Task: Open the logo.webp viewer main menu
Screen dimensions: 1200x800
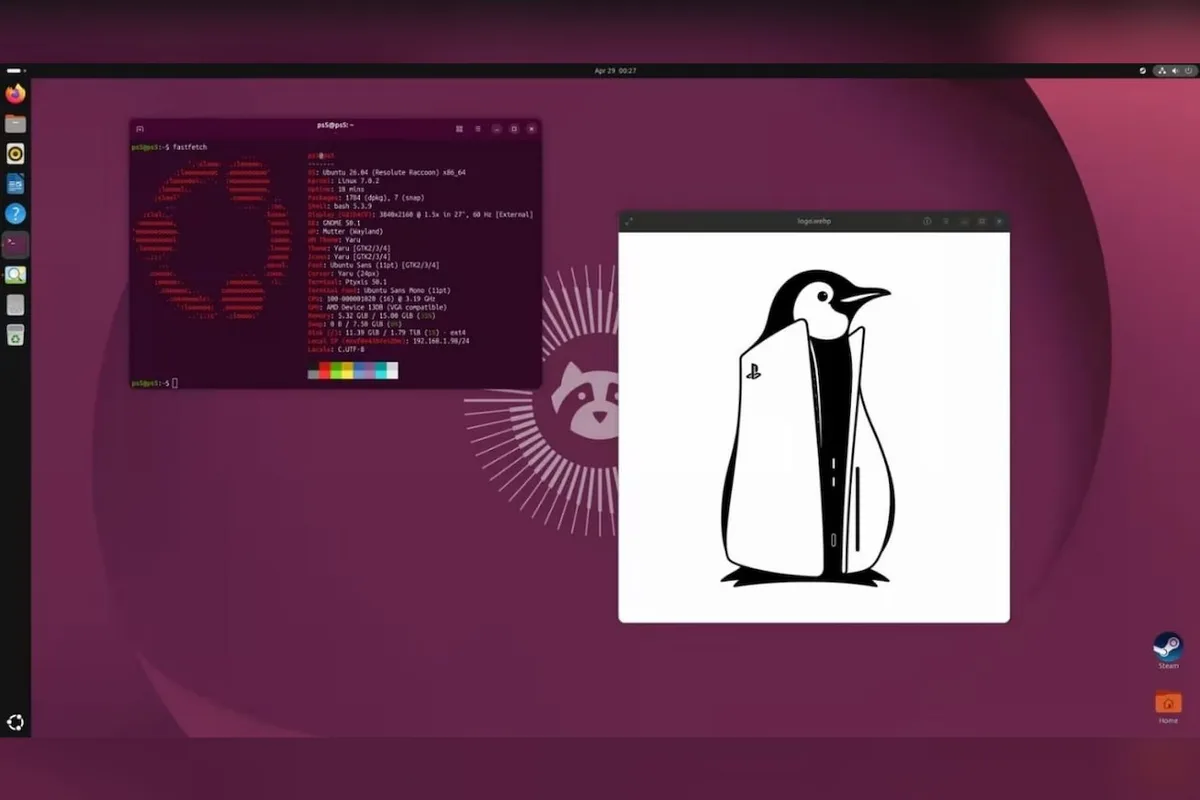Action: 945,221
